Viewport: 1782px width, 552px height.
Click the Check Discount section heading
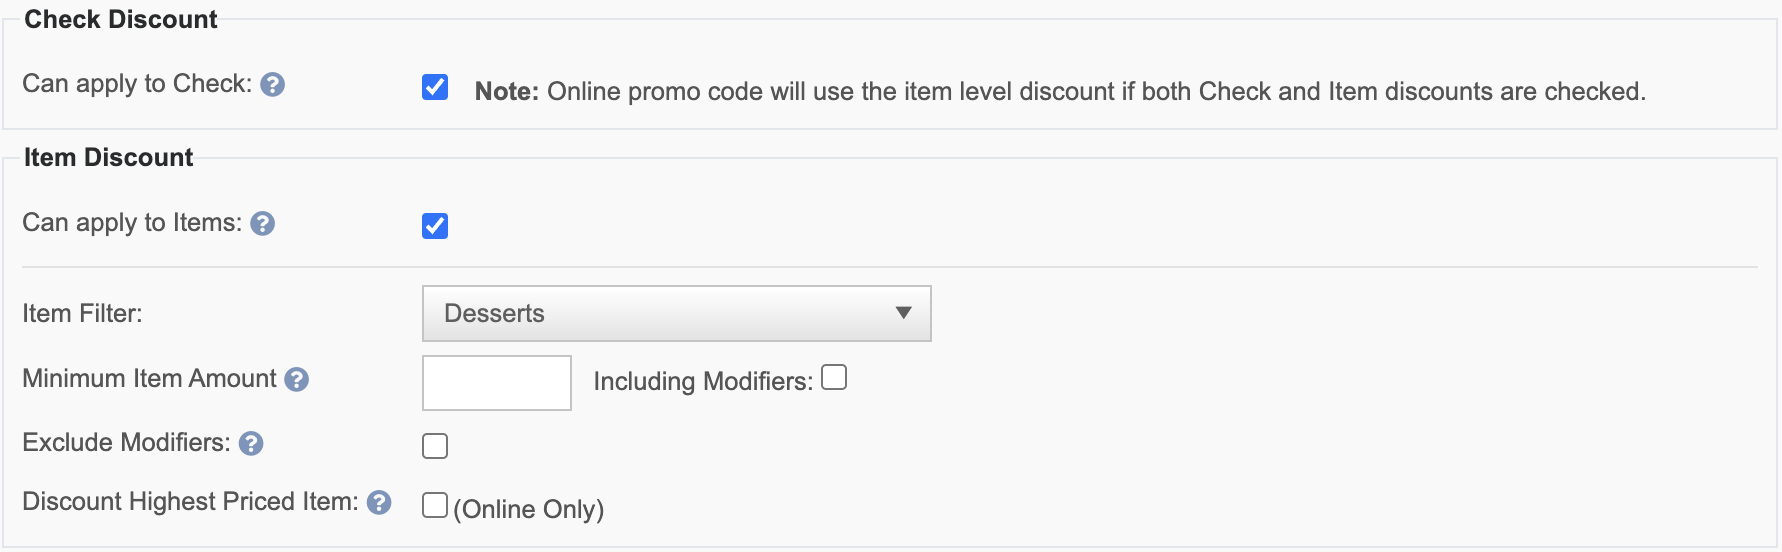coord(120,20)
